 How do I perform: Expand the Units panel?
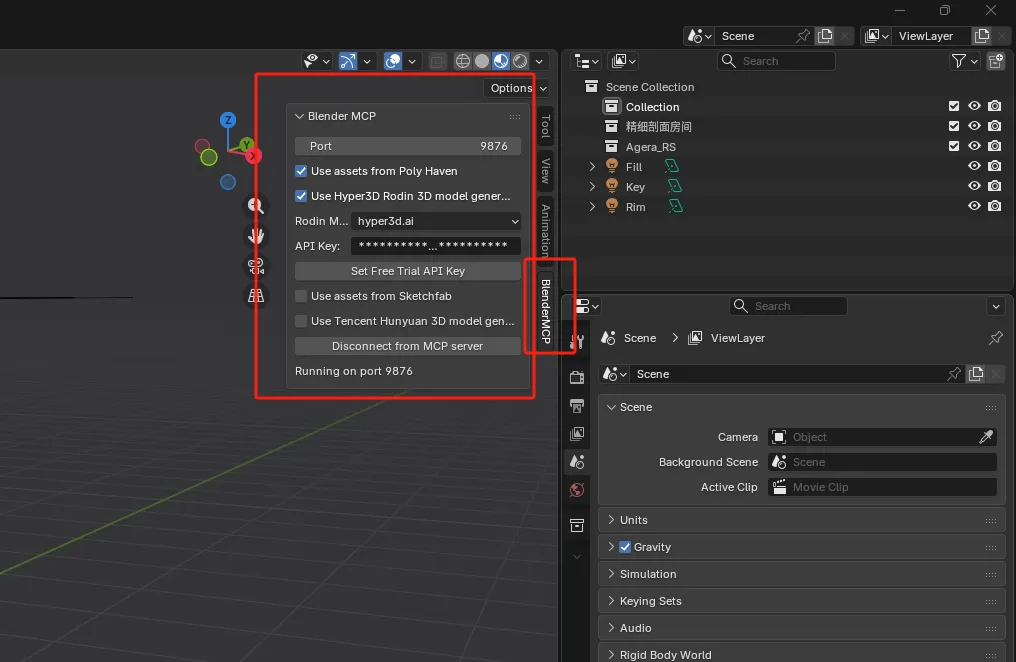click(x=634, y=520)
